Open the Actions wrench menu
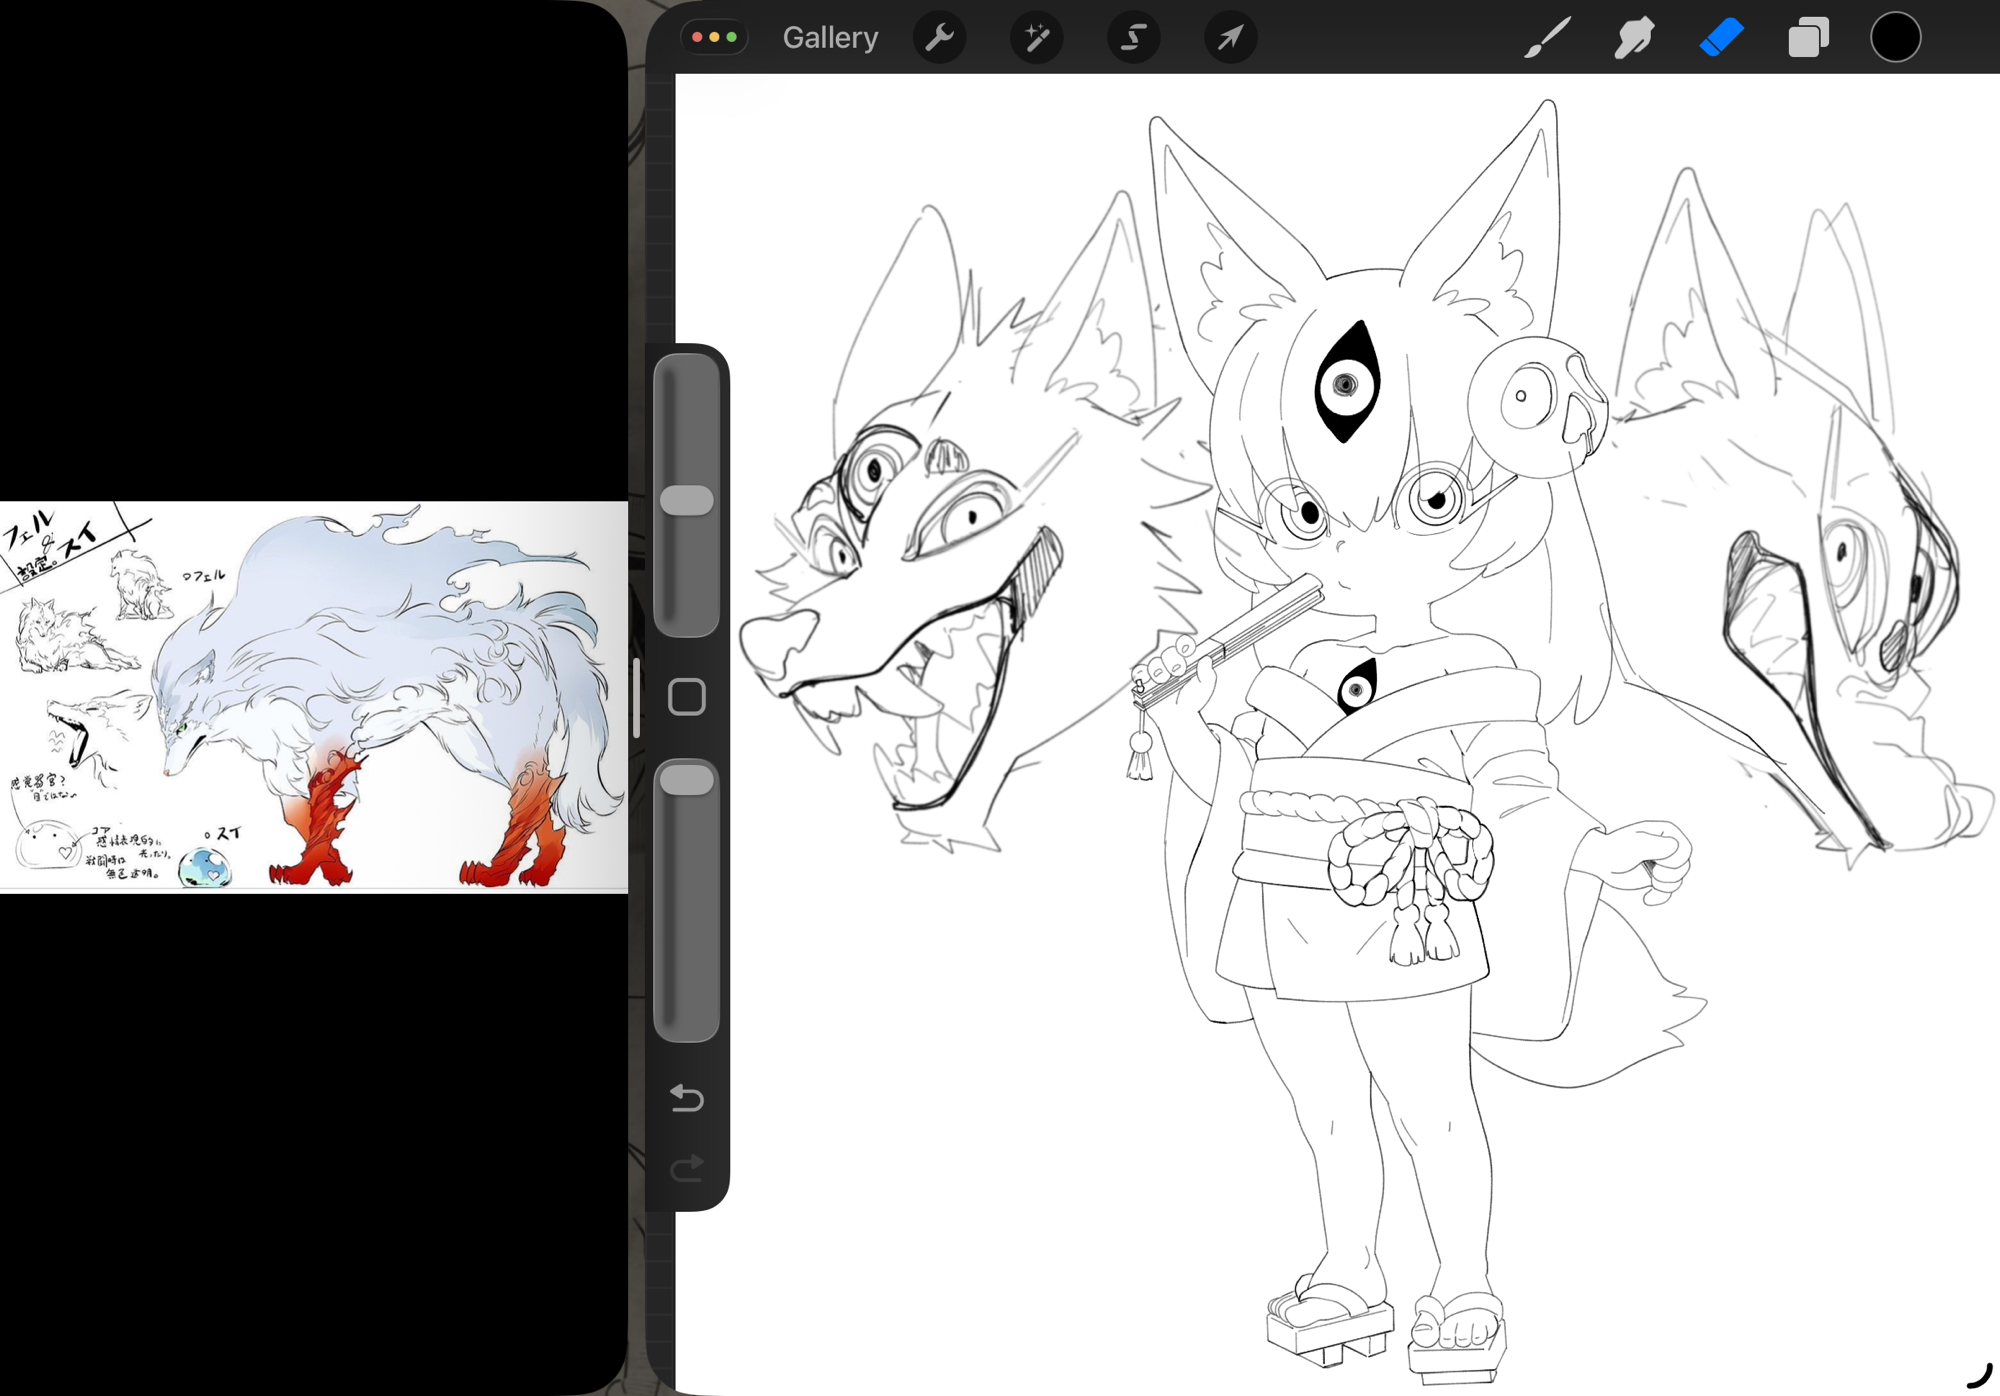 pyautogui.click(x=939, y=38)
